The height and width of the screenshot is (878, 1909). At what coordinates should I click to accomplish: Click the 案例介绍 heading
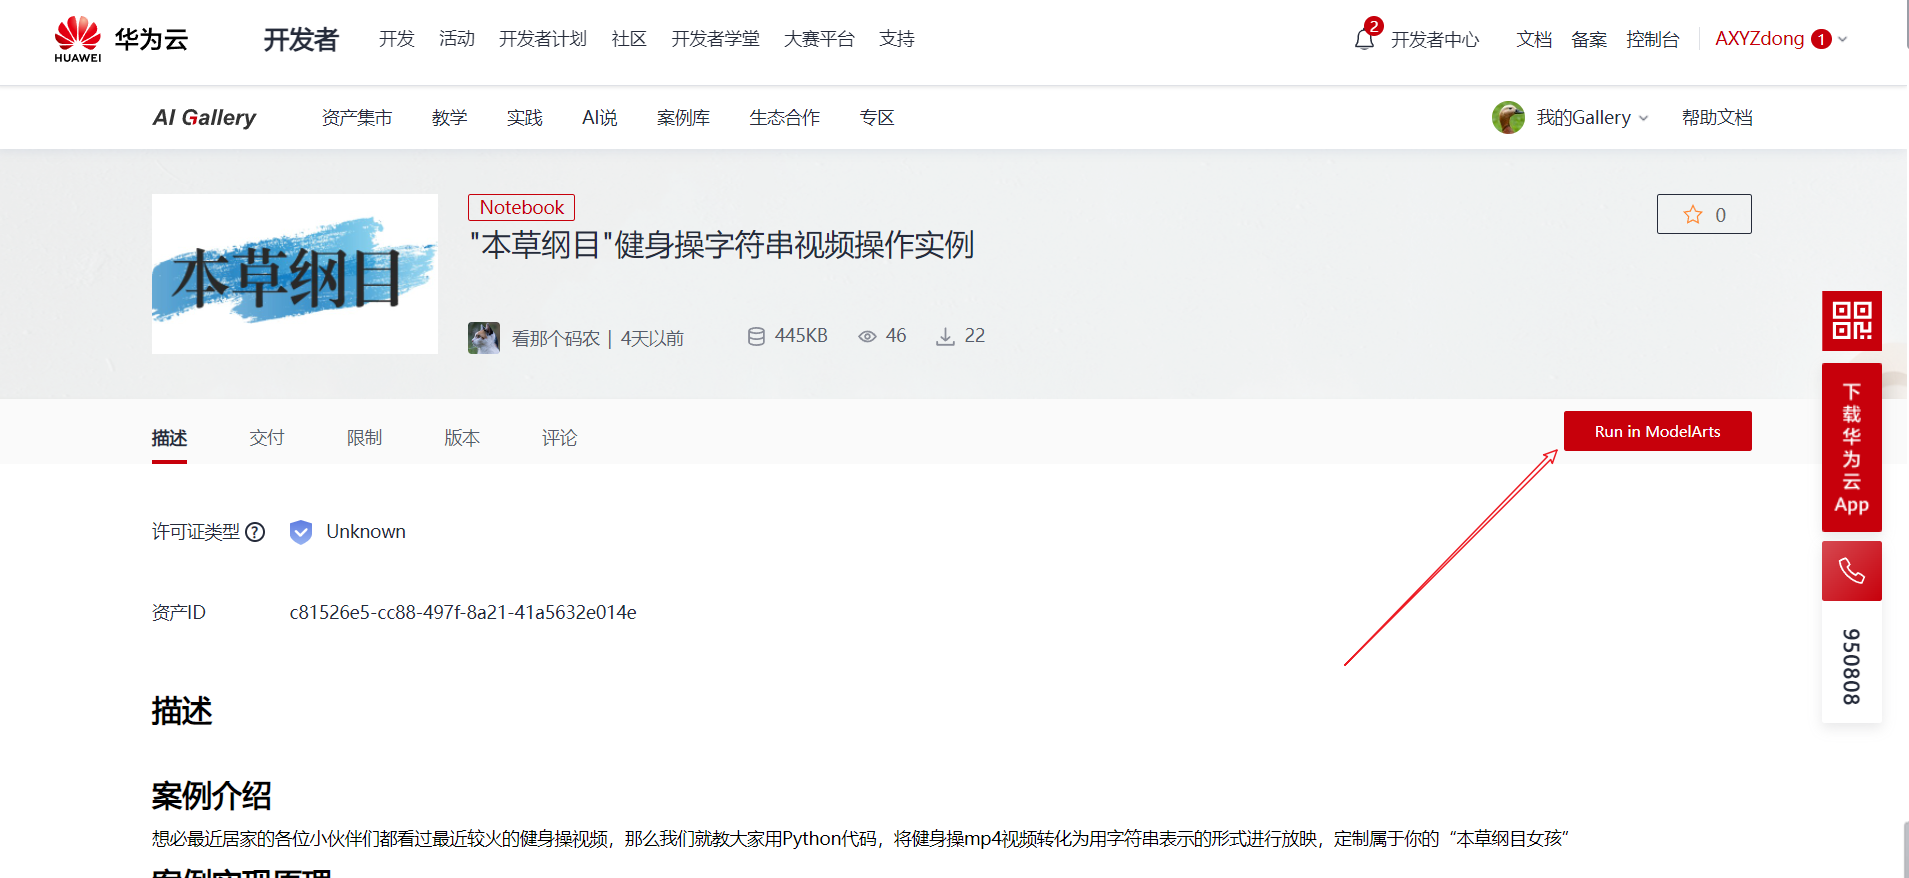click(x=211, y=796)
